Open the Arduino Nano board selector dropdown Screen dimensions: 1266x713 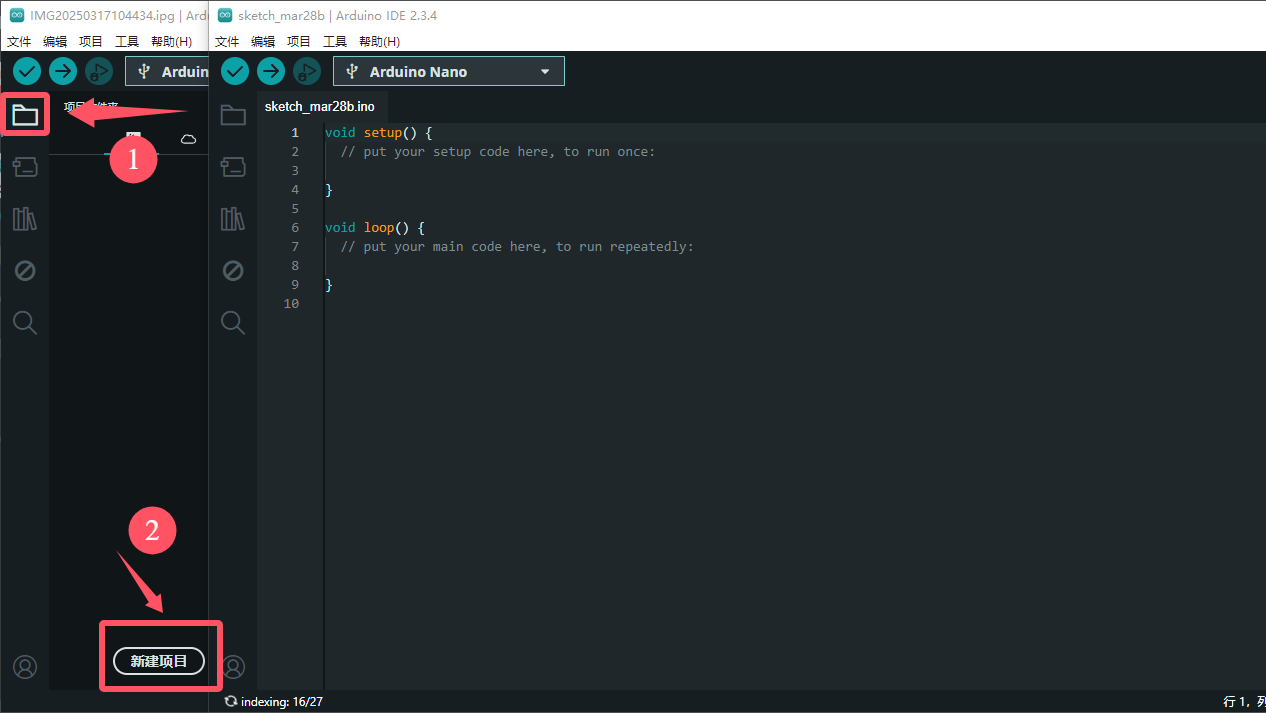(449, 71)
